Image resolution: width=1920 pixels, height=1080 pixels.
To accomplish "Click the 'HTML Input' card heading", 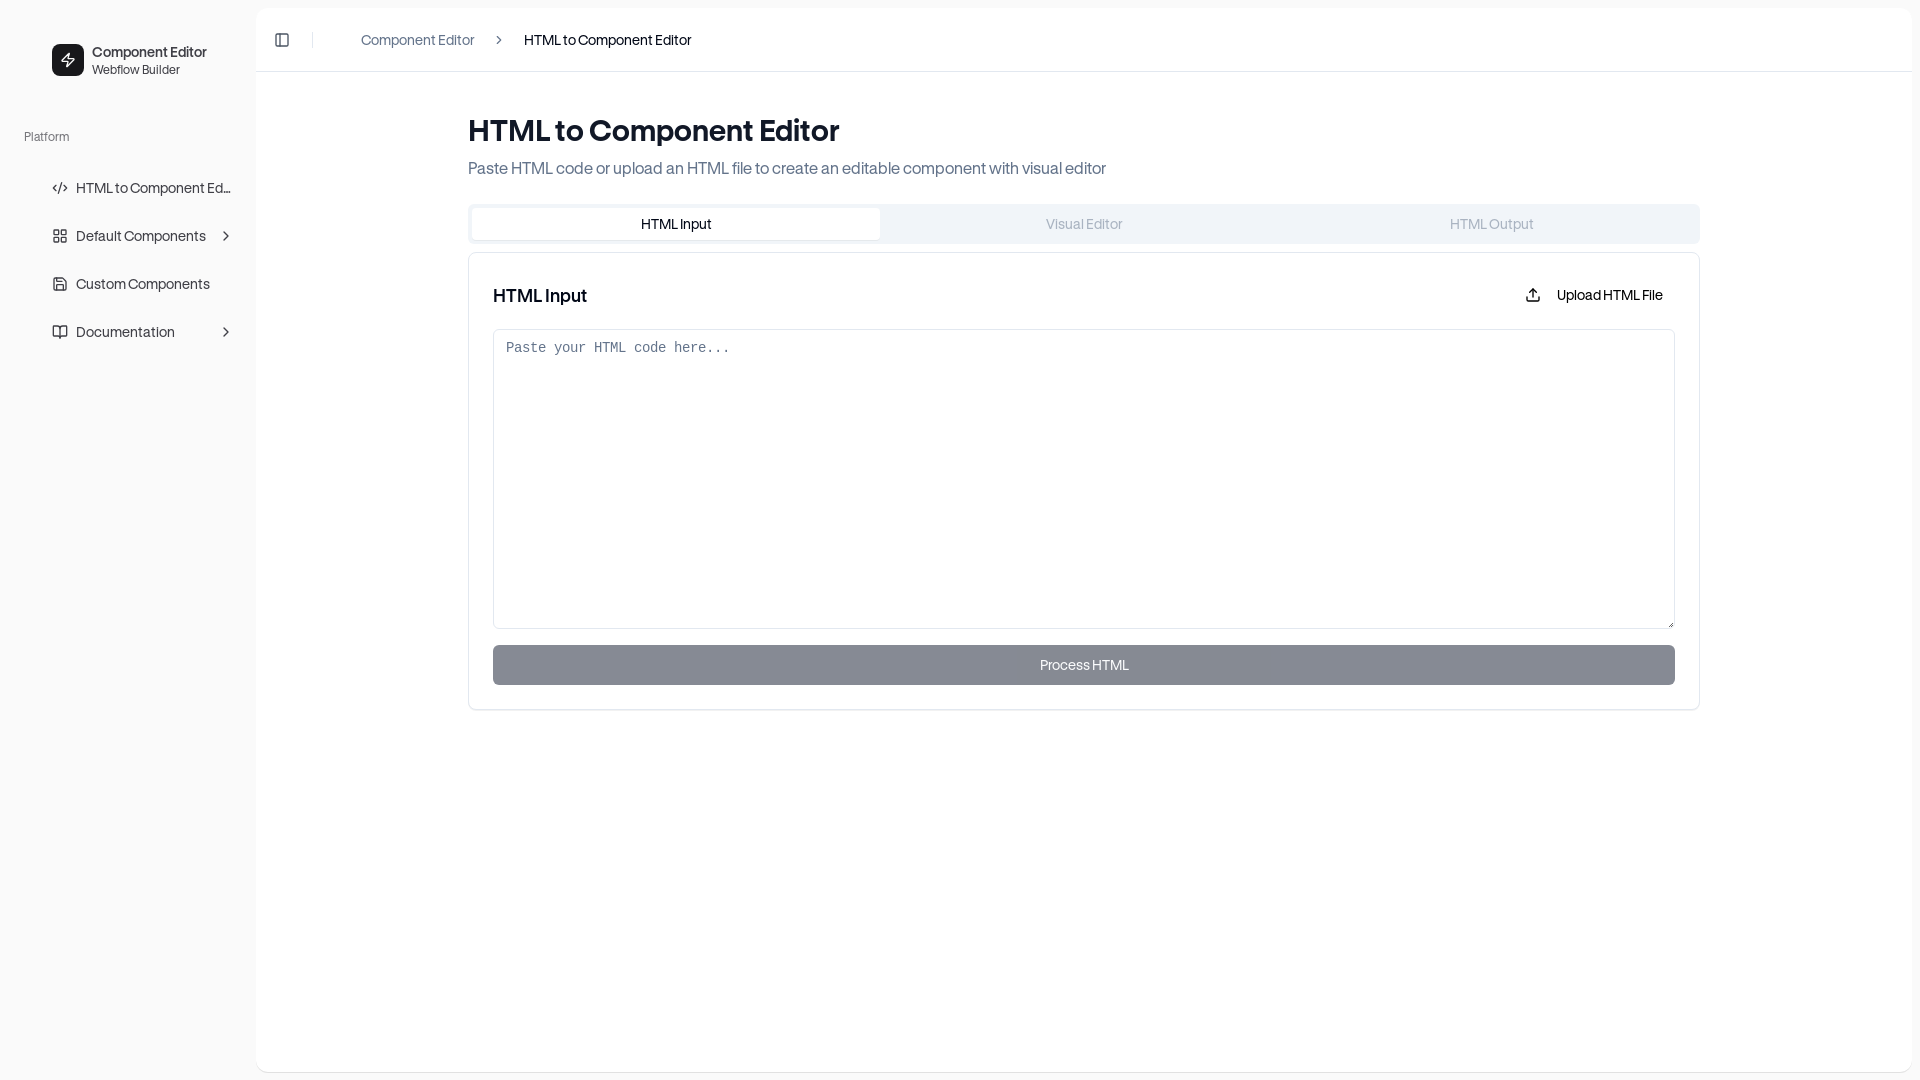I will [x=540, y=296].
